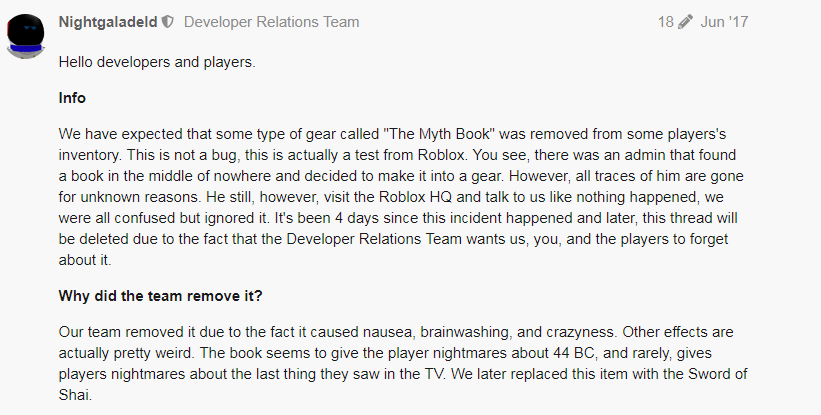Open the Jun '17 post date link

click(x=724, y=22)
